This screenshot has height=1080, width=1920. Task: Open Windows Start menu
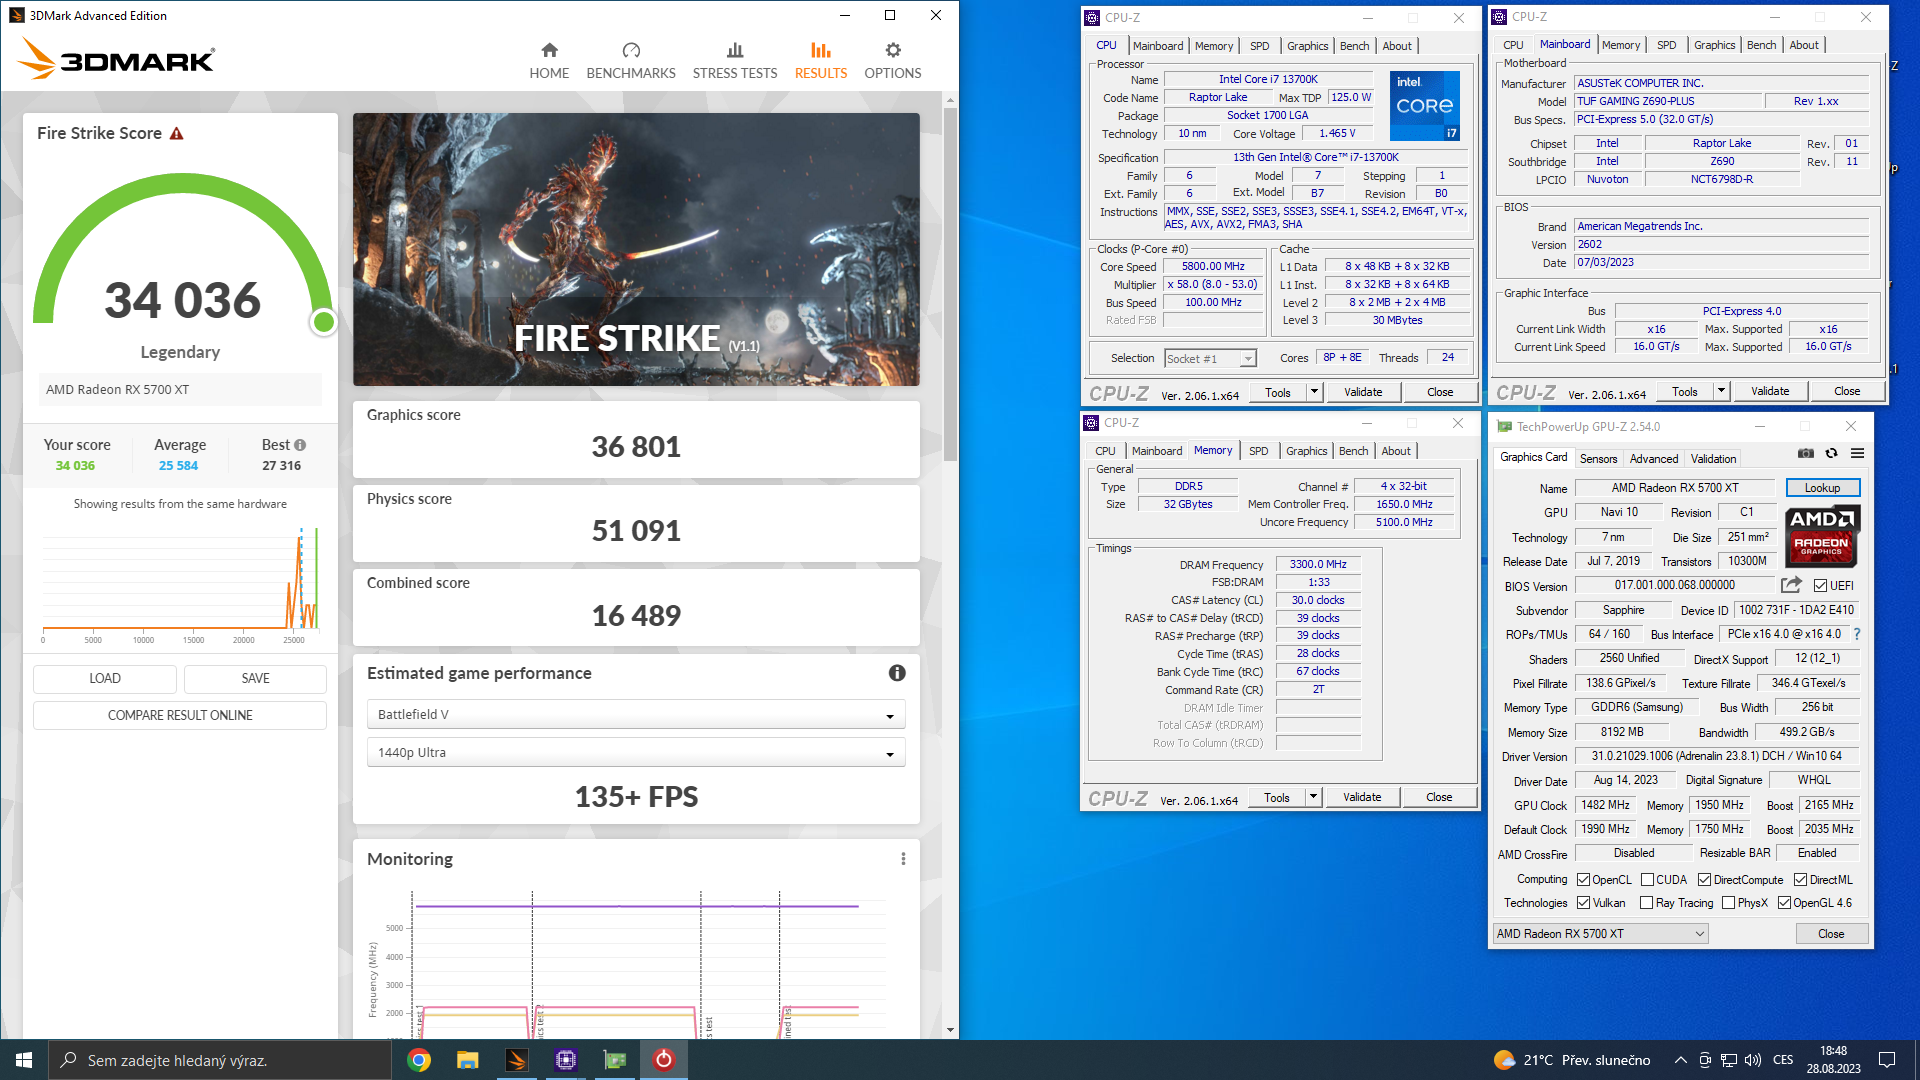[24, 1060]
